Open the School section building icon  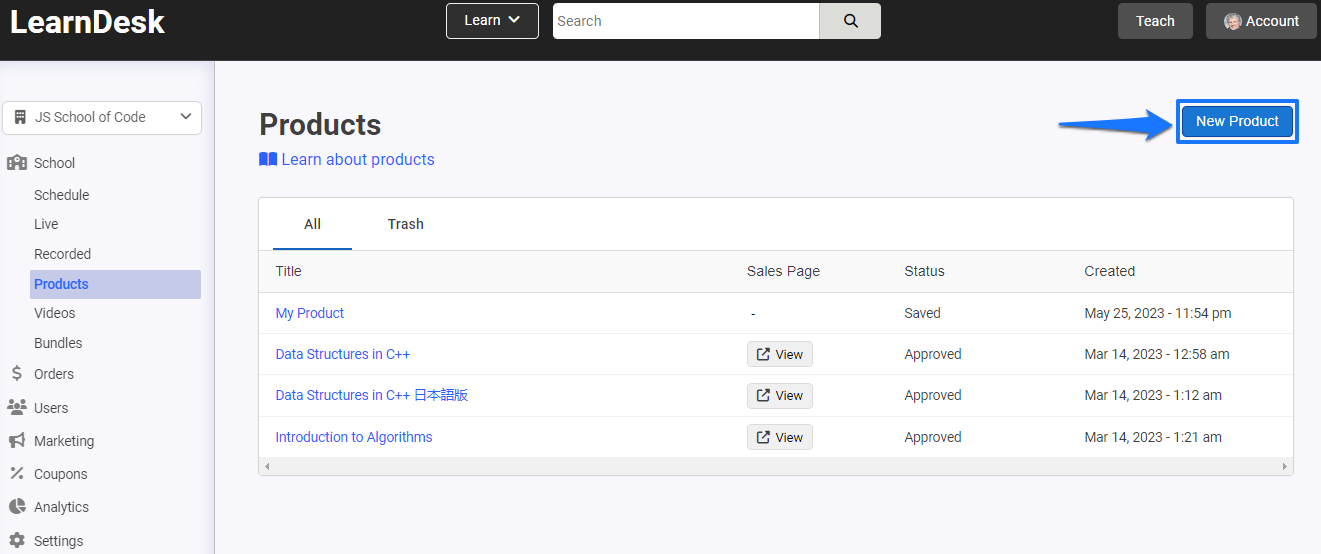17,163
